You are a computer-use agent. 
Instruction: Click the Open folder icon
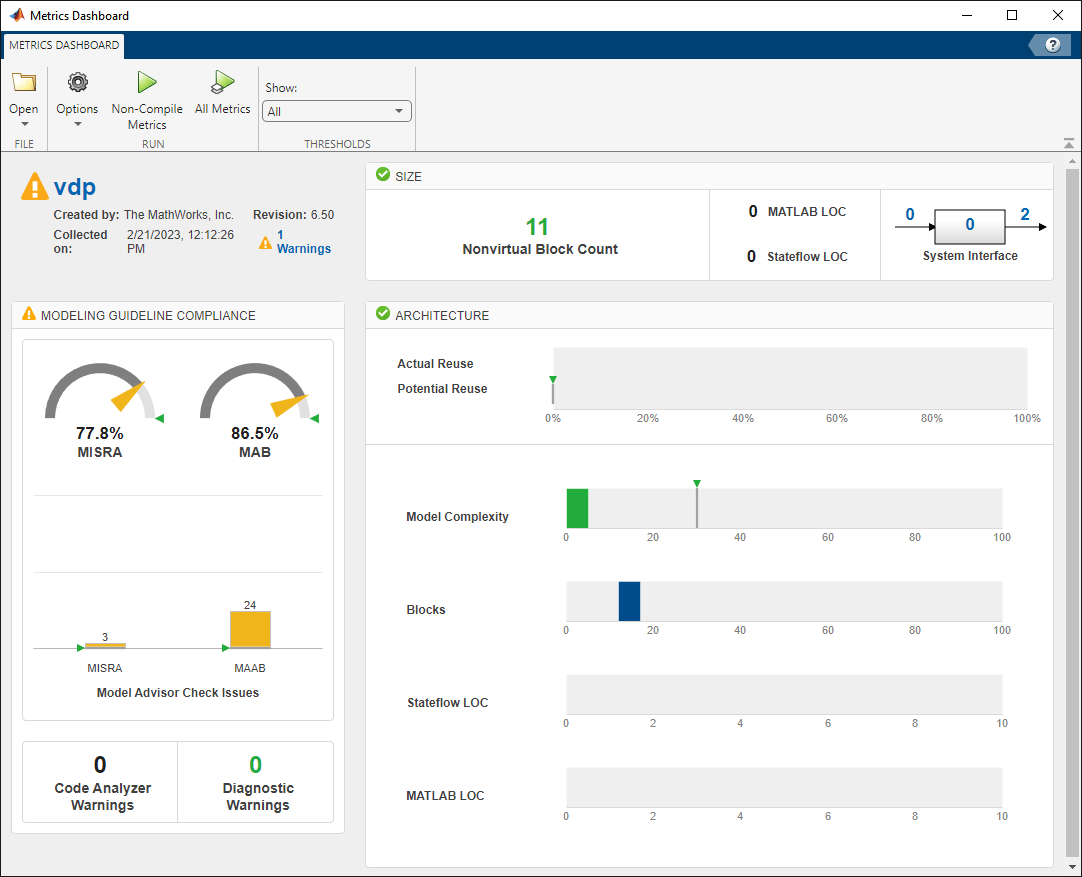click(24, 83)
